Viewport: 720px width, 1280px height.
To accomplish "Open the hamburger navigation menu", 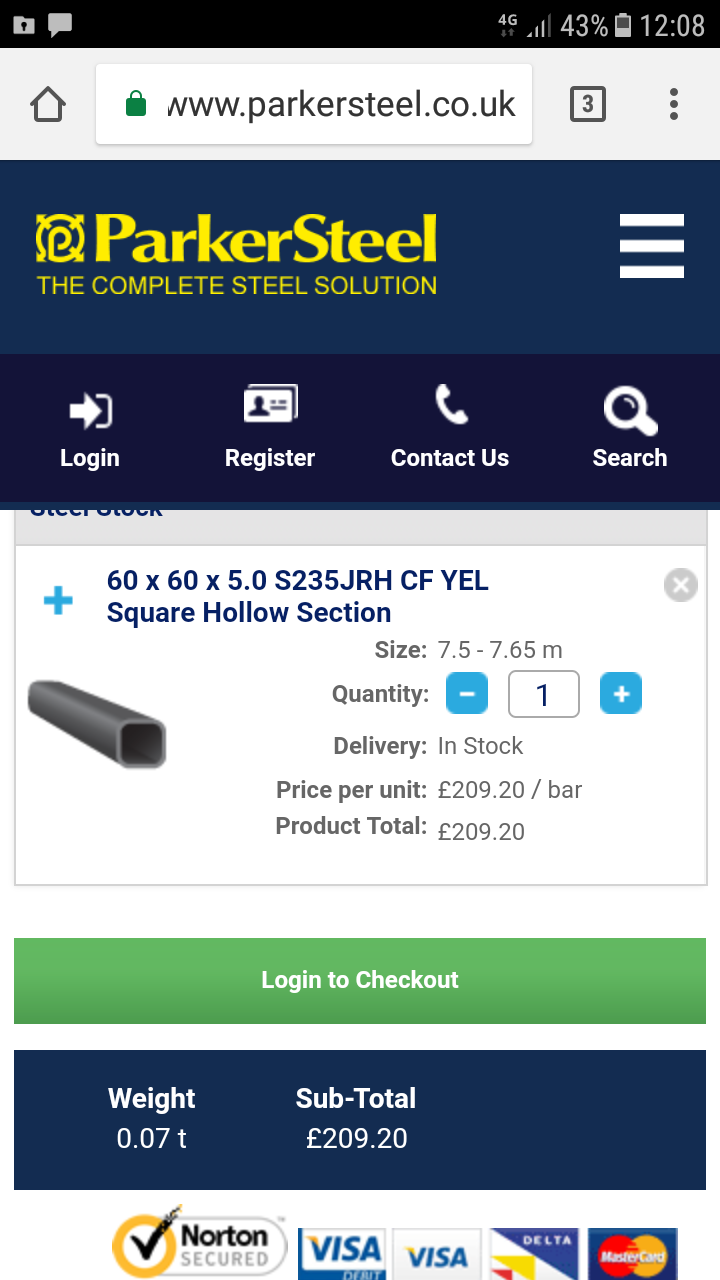I will click(x=651, y=246).
